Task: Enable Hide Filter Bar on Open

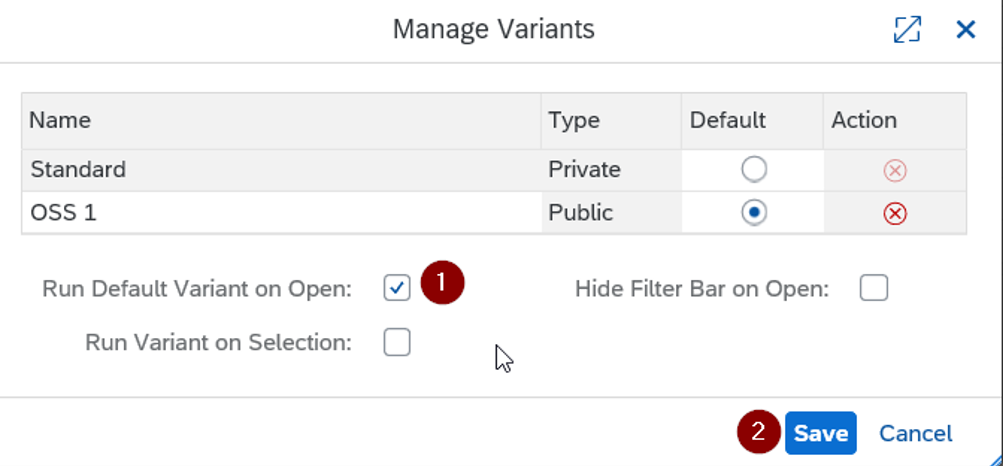Action: 874,288
